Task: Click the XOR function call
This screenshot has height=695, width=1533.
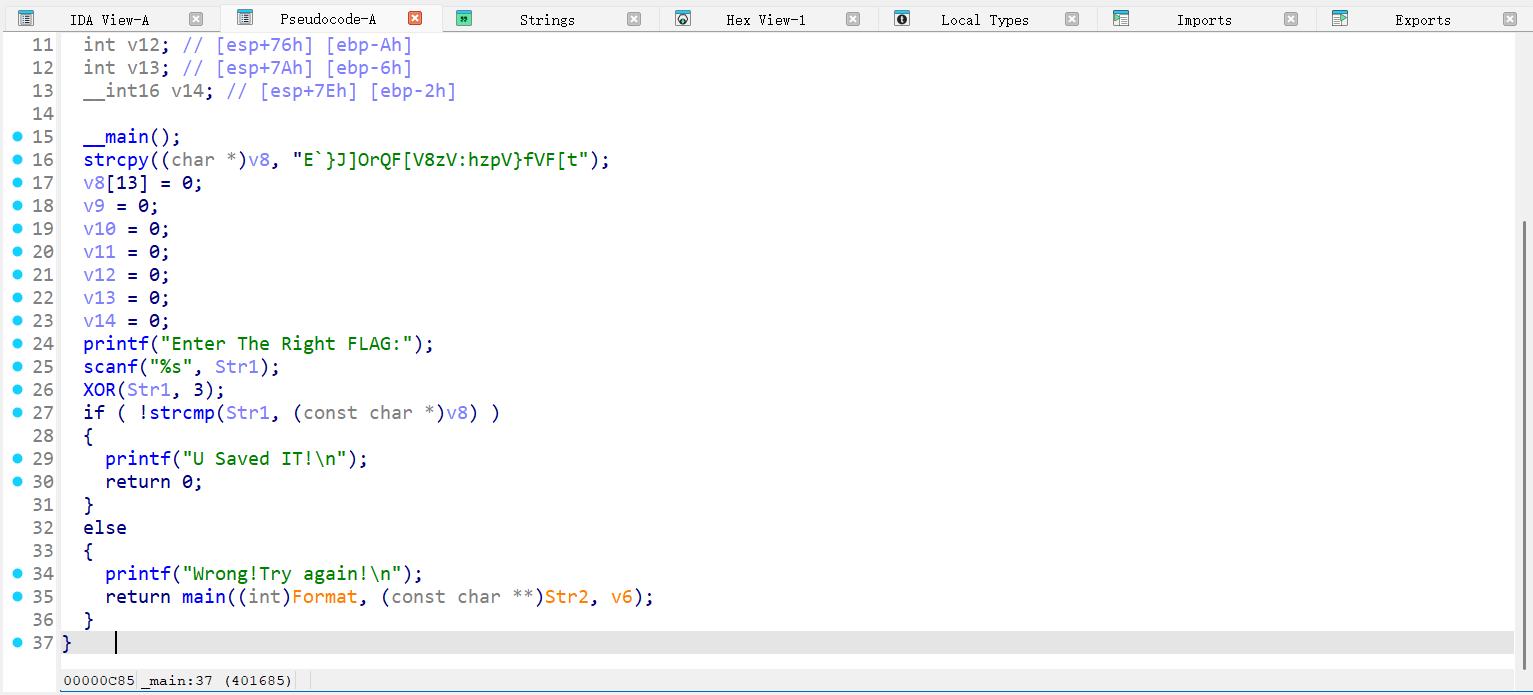Action: point(100,390)
